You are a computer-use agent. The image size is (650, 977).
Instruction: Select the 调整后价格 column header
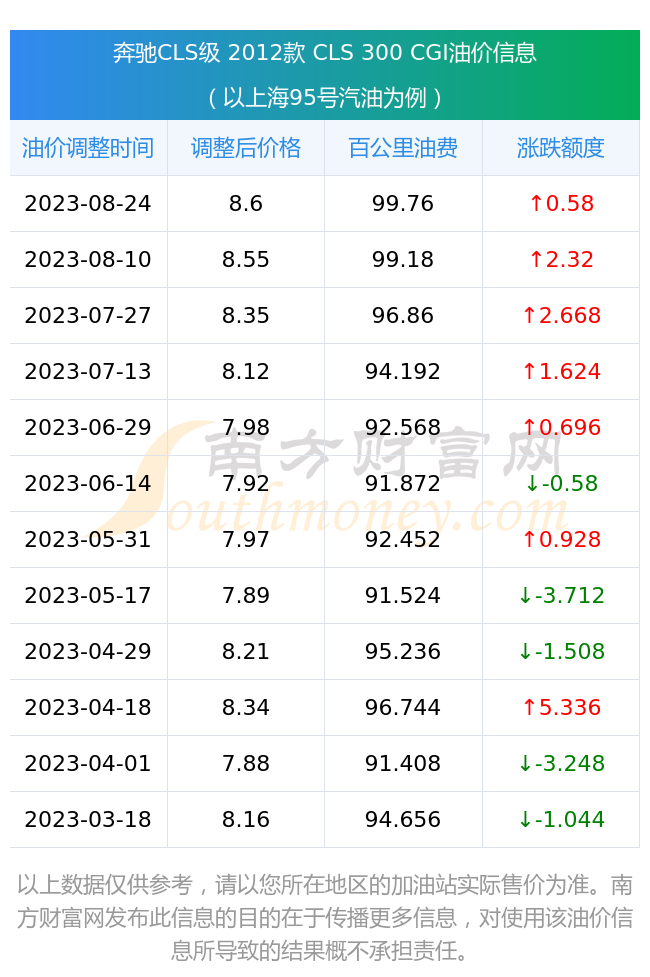(x=246, y=148)
